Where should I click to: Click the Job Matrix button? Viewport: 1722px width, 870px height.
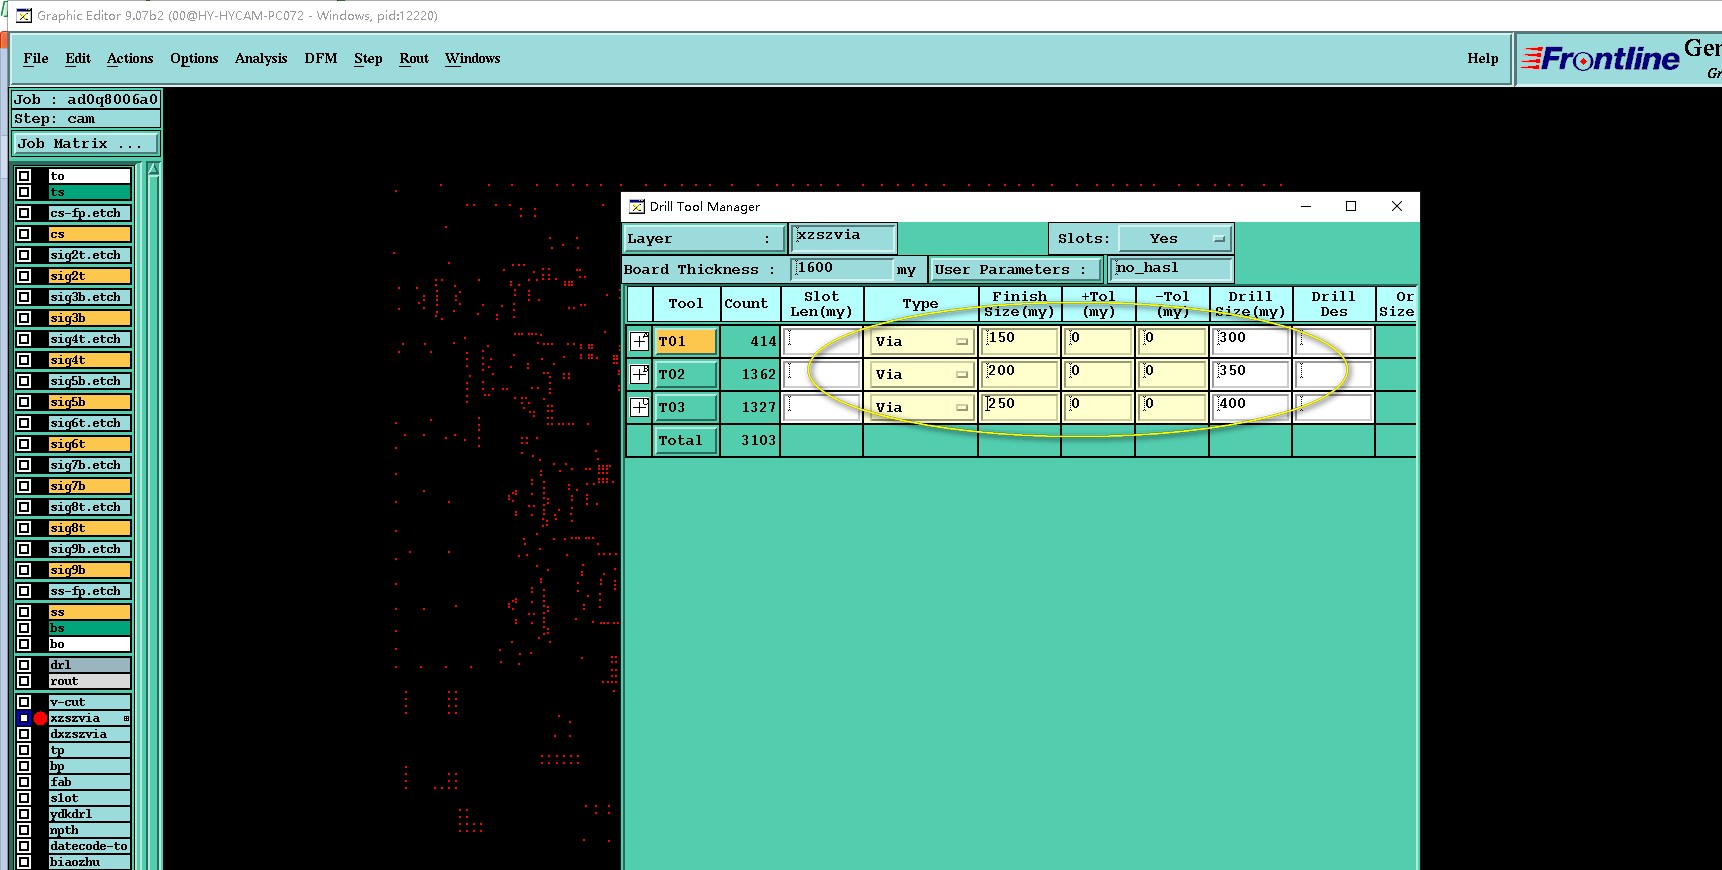[x=85, y=143]
